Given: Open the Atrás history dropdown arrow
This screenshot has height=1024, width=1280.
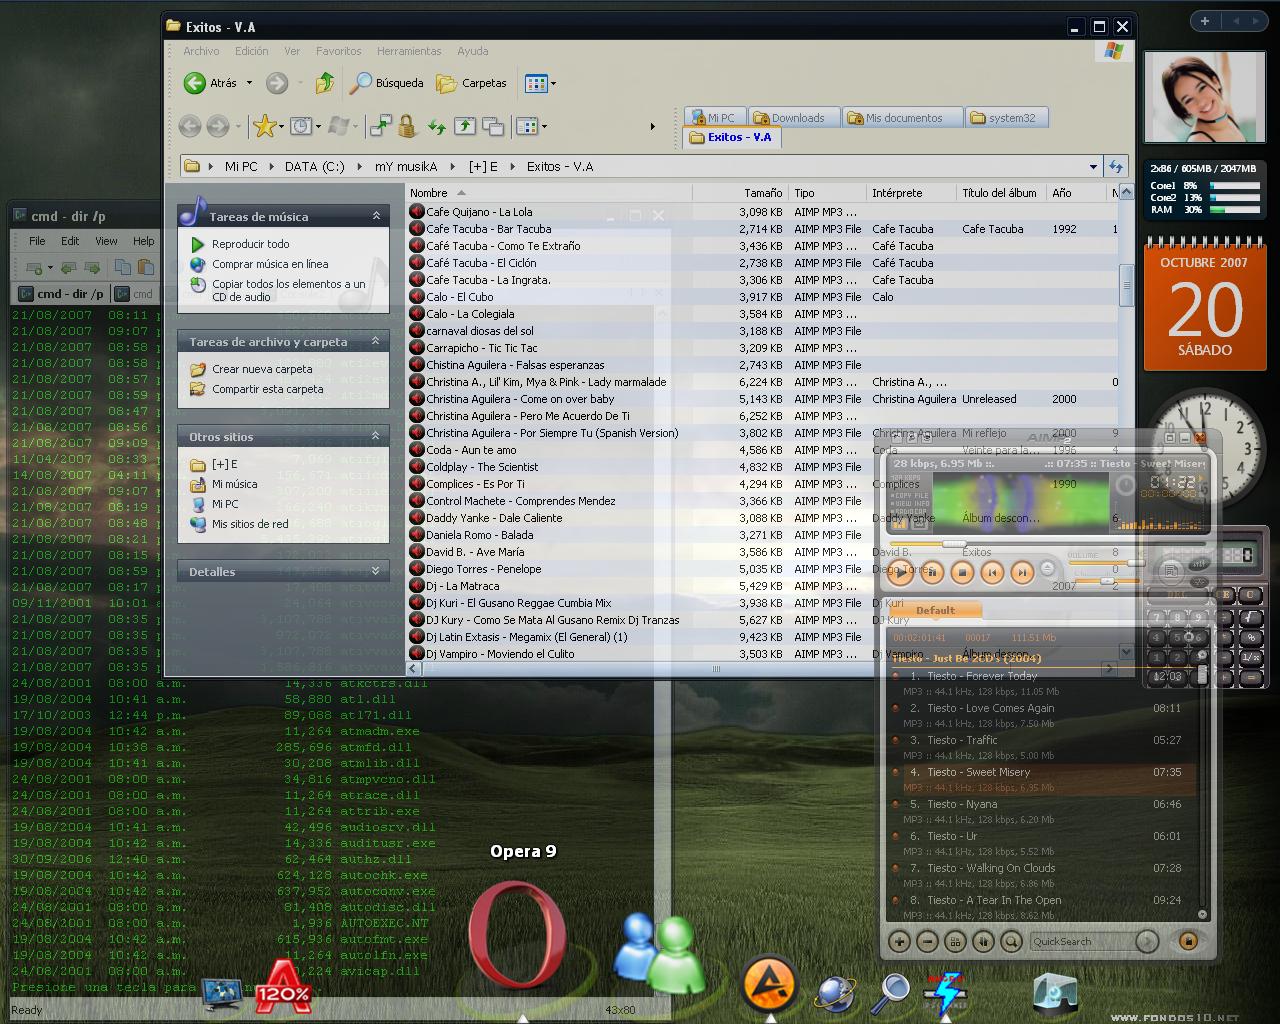Looking at the screenshot, I should (x=249, y=83).
